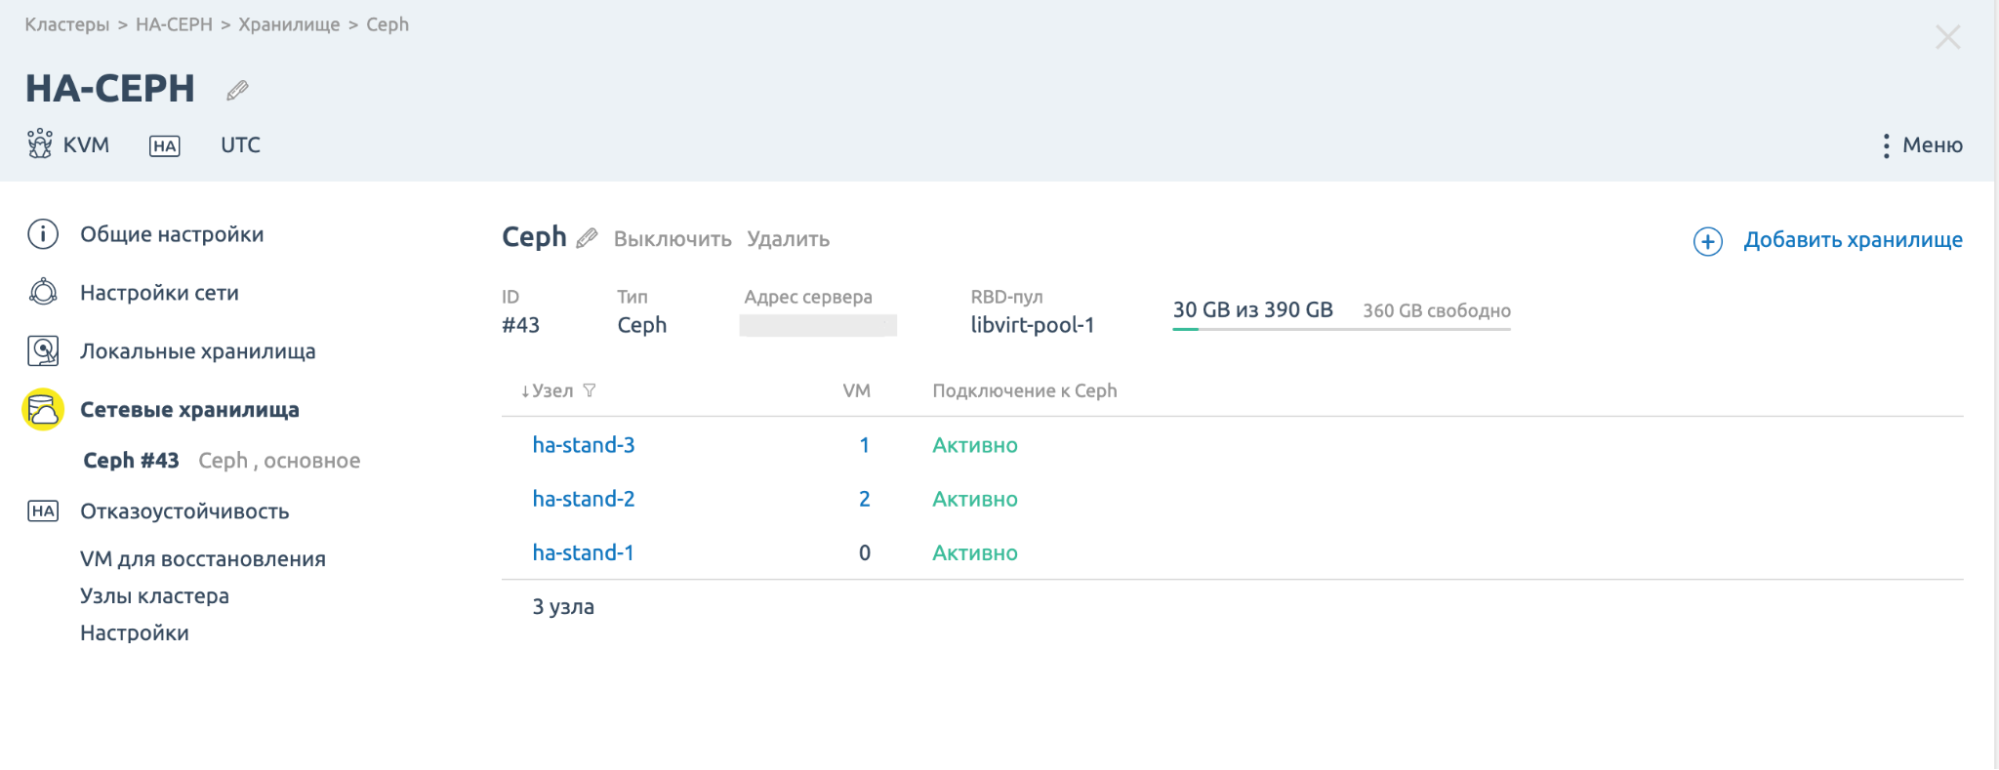Open VM для восстановления submenu
Image resolution: width=1999 pixels, height=770 pixels.
click(203, 559)
